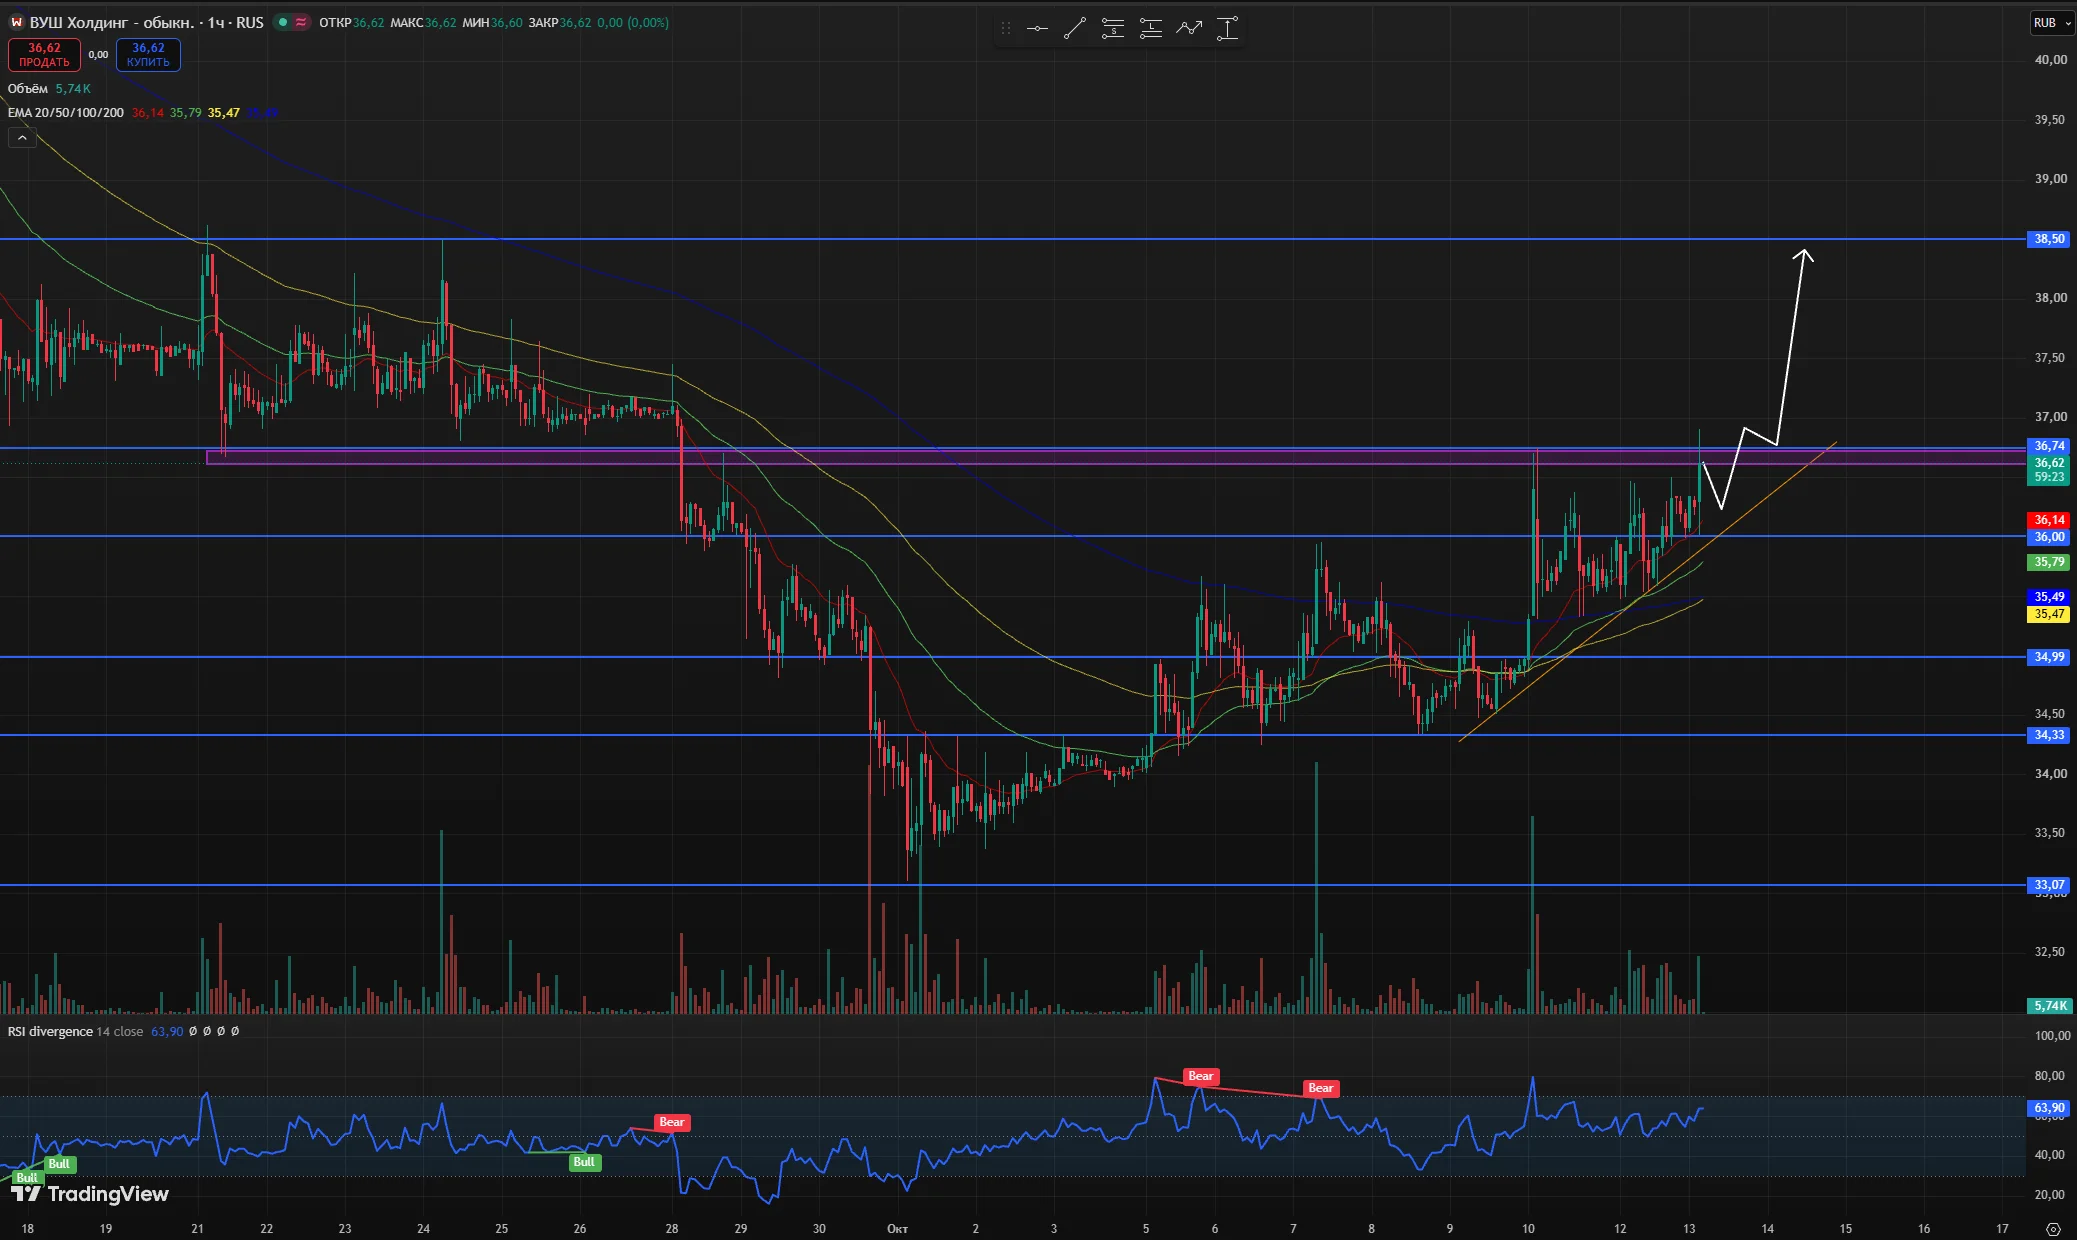Click the 34,33 horizontal level label
The width and height of the screenshot is (2077, 1240).
2049,735
